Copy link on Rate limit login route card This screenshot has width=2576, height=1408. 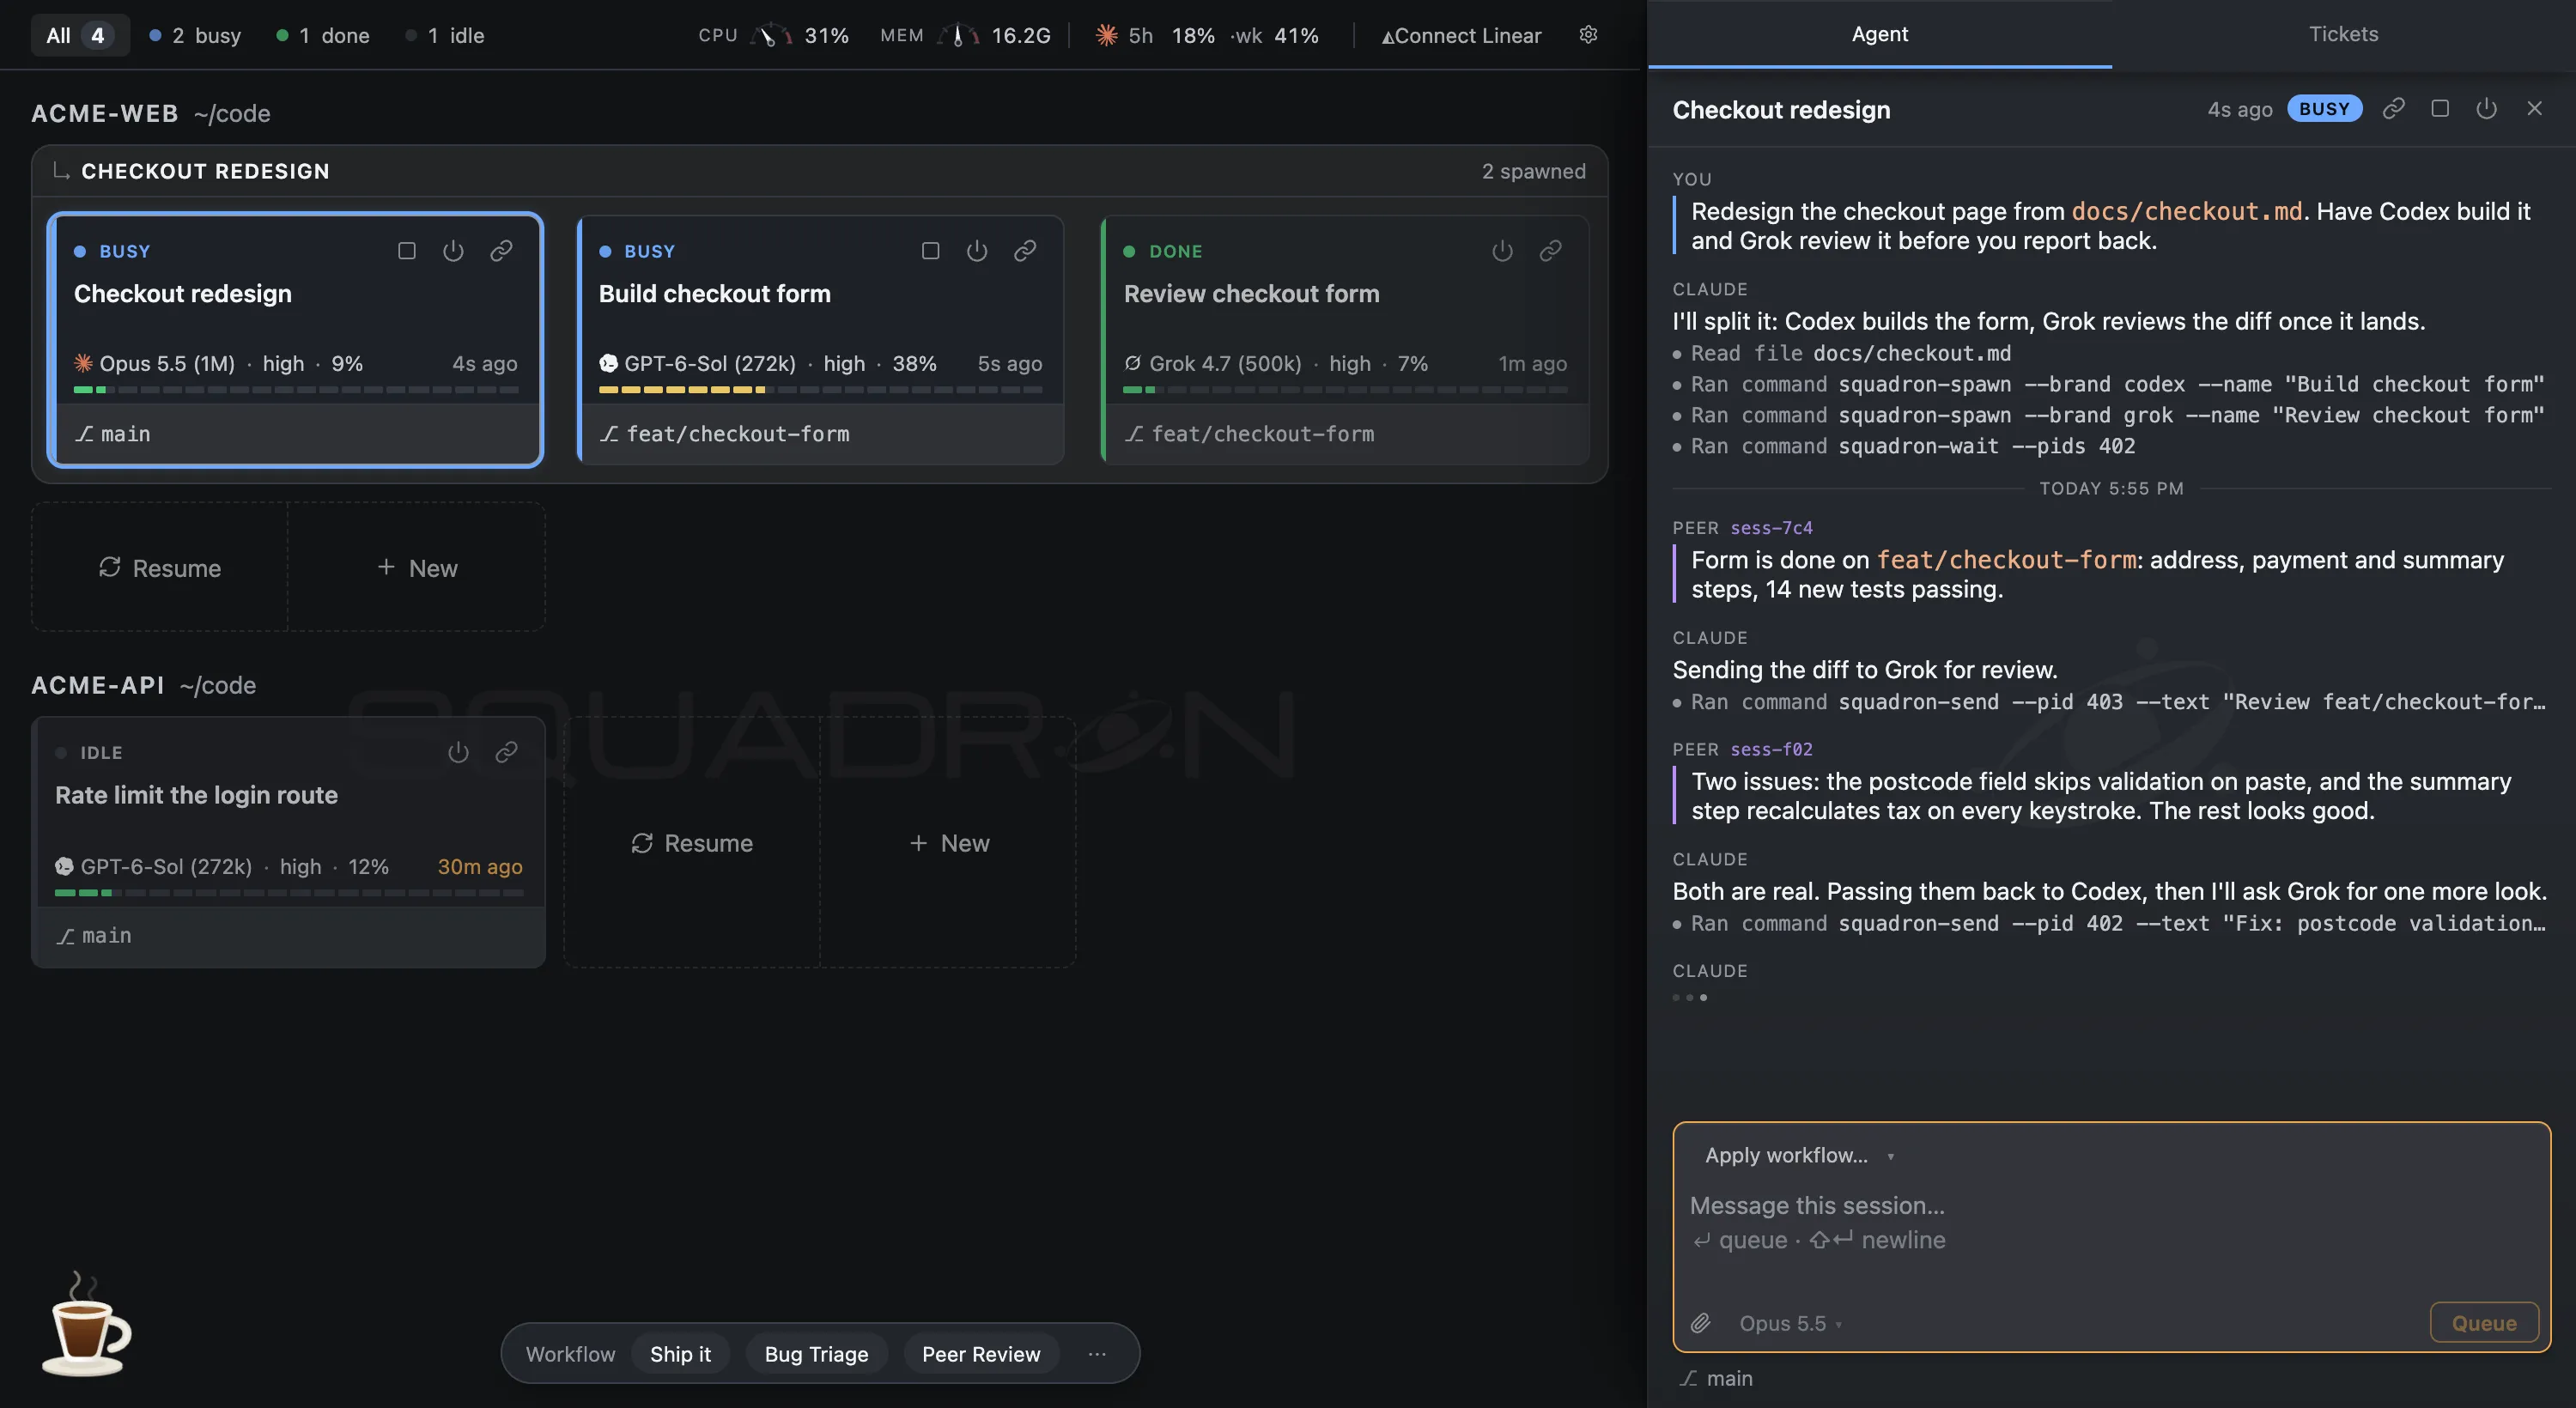pyautogui.click(x=506, y=752)
